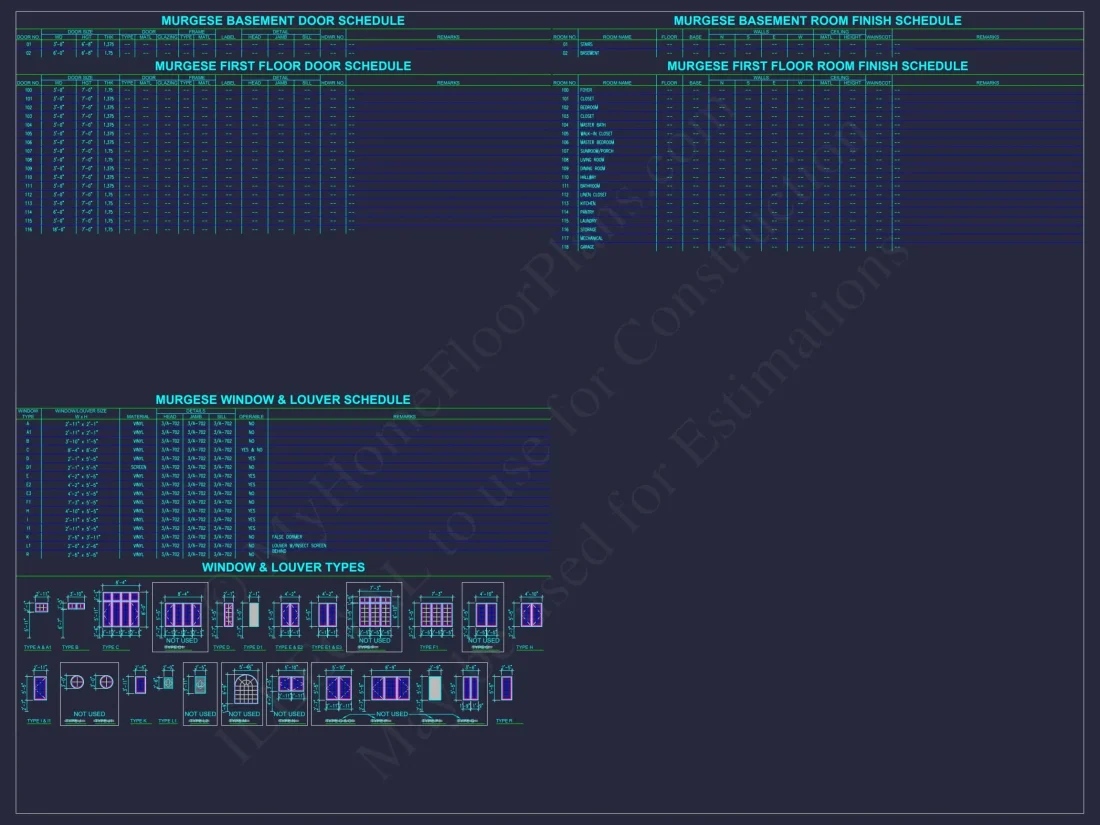This screenshot has width=1100, height=825.
Task: Click the Type I & I1 window symbol
Action: tap(39, 688)
